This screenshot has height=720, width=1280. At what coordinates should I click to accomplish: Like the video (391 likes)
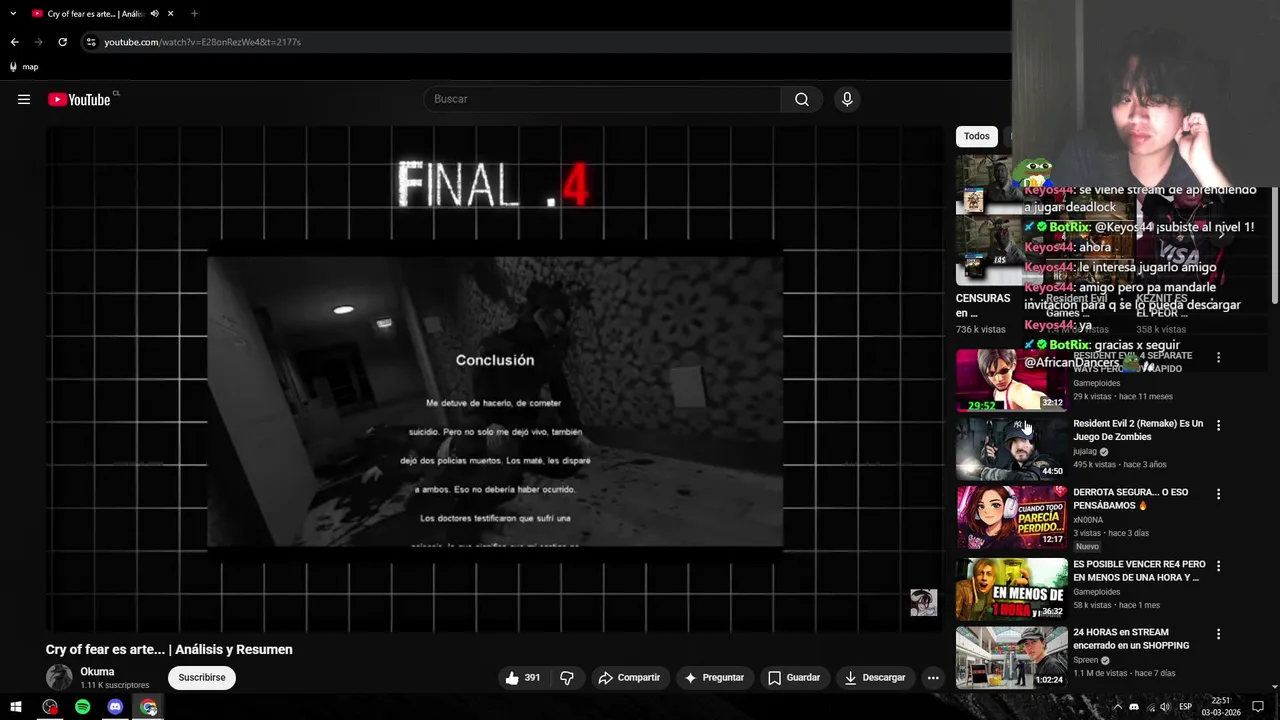523,677
